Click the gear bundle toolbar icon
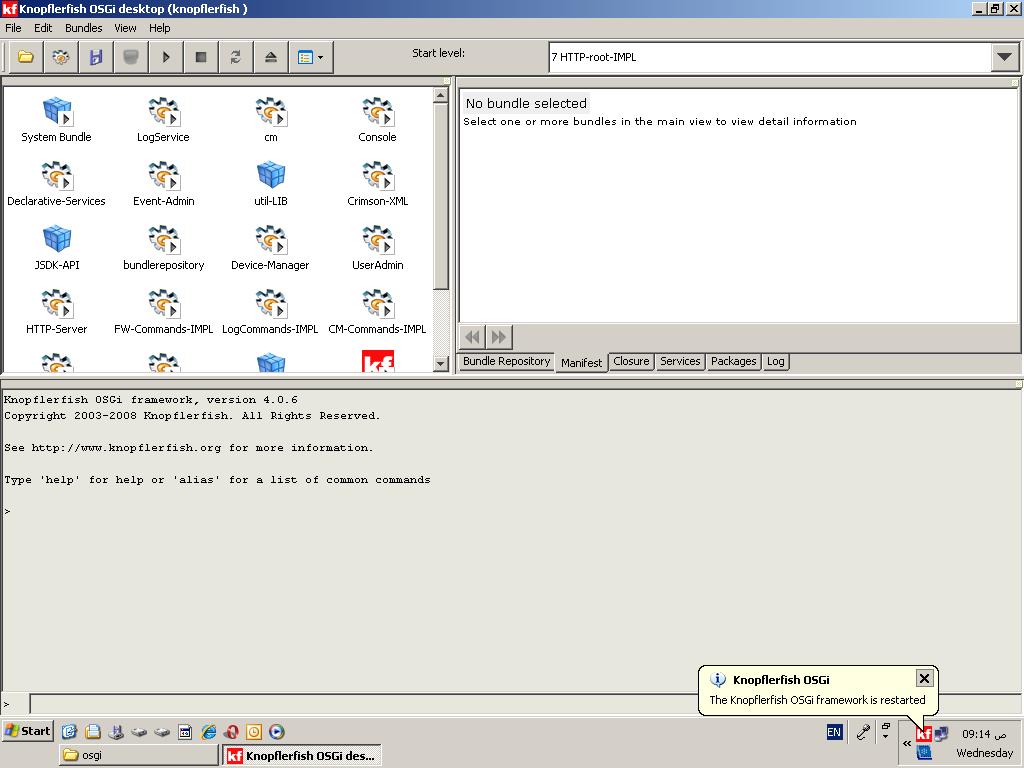This screenshot has width=1024, height=768. point(61,57)
